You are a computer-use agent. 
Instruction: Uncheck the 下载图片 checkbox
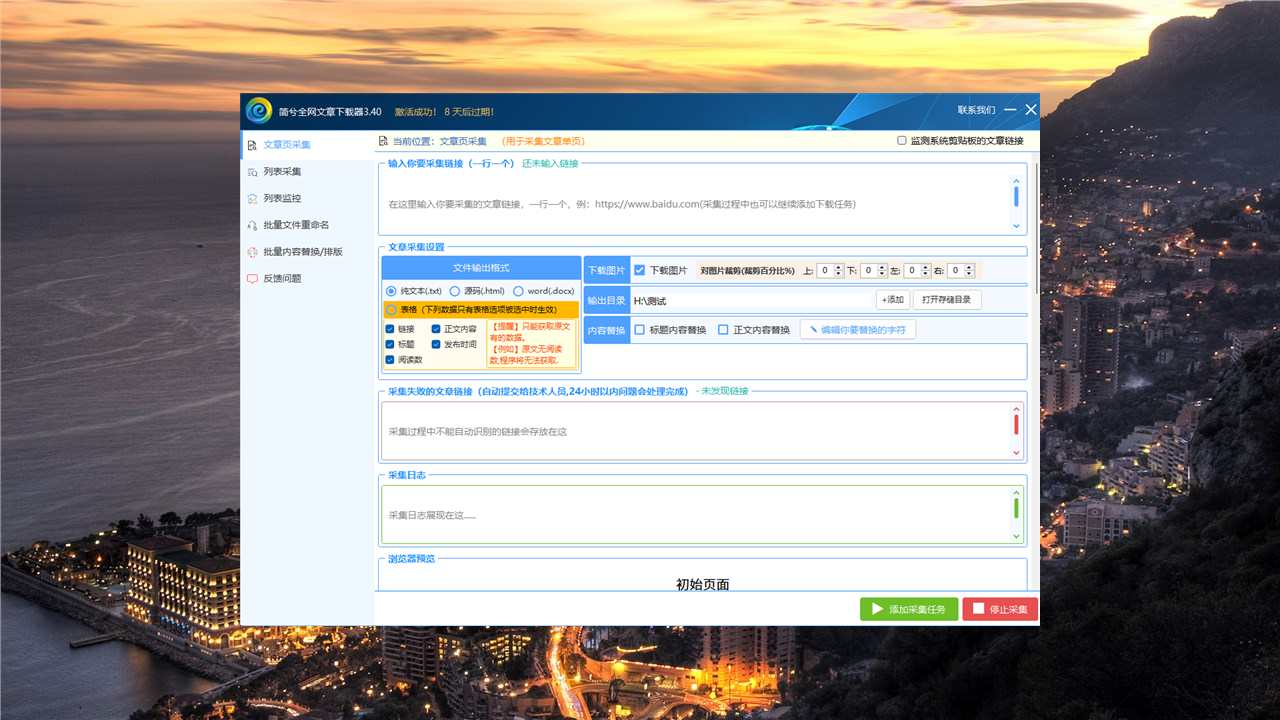(640, 270)
